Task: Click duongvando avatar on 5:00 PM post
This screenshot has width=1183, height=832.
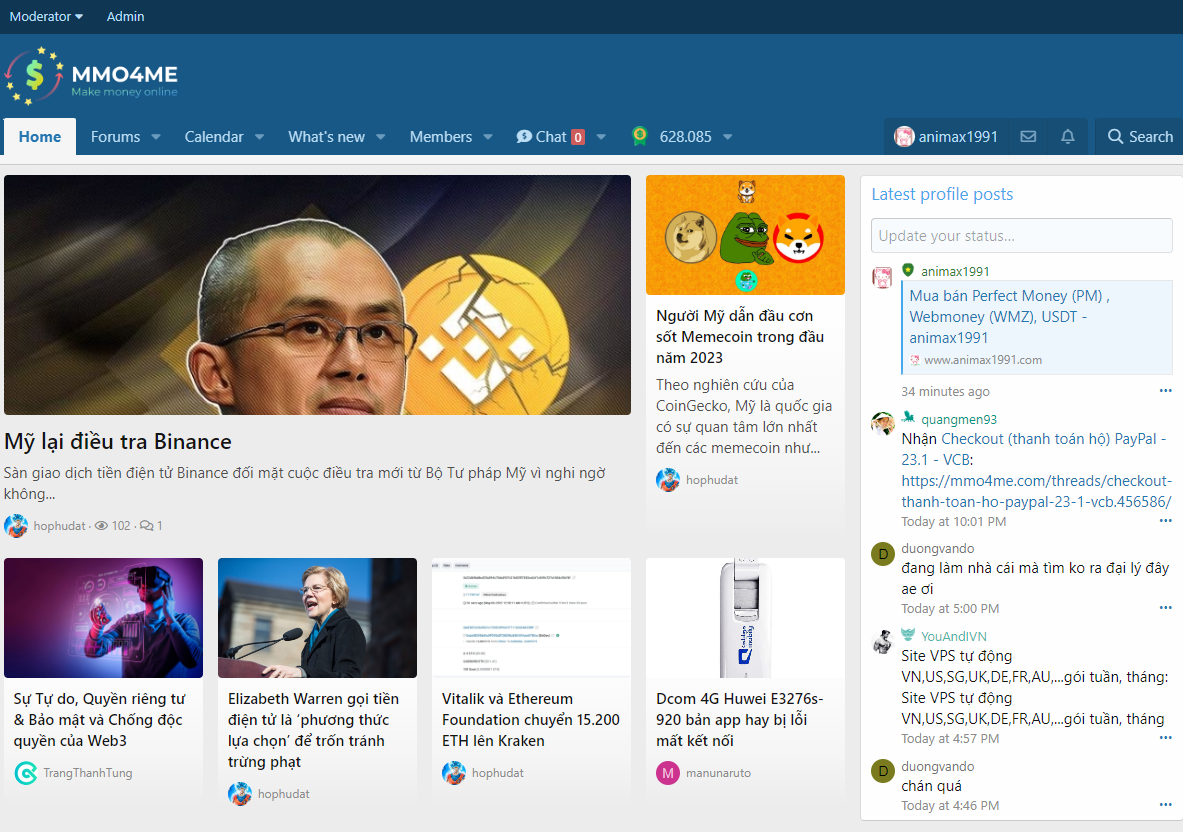Action: pyautogui.click(x=883, y=554)
